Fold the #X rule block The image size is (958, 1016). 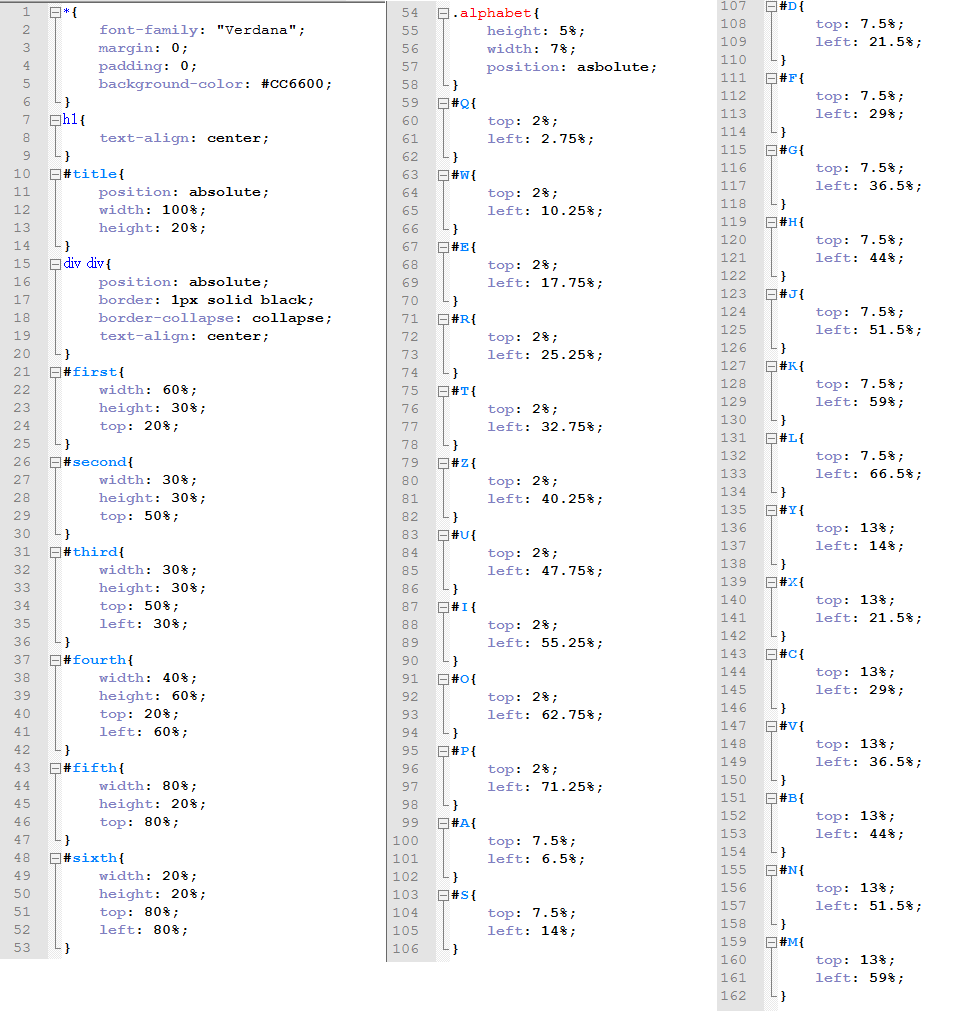click(x=771, y=582)
